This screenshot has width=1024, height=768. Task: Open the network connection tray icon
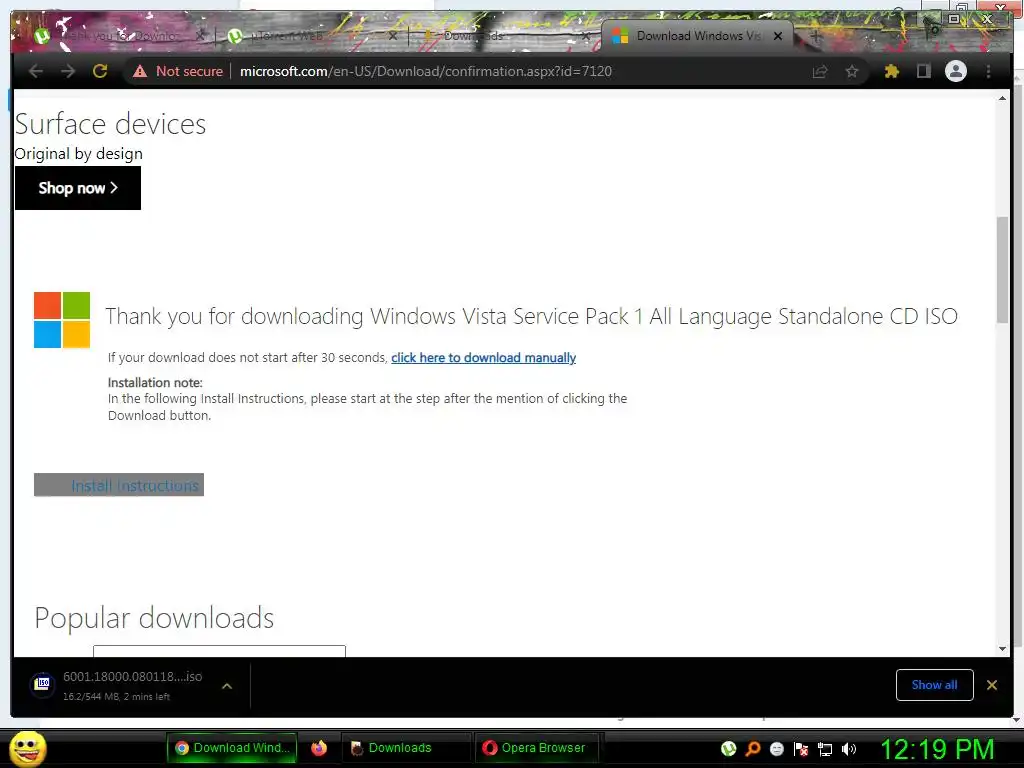click(x=825, y=749)
